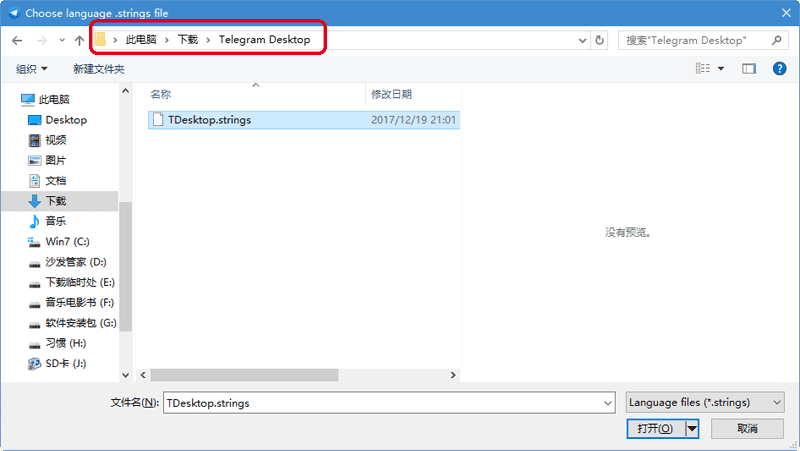Click the file list horizontal scrollbar thumb
800x451 pixels.
(244, 375)
